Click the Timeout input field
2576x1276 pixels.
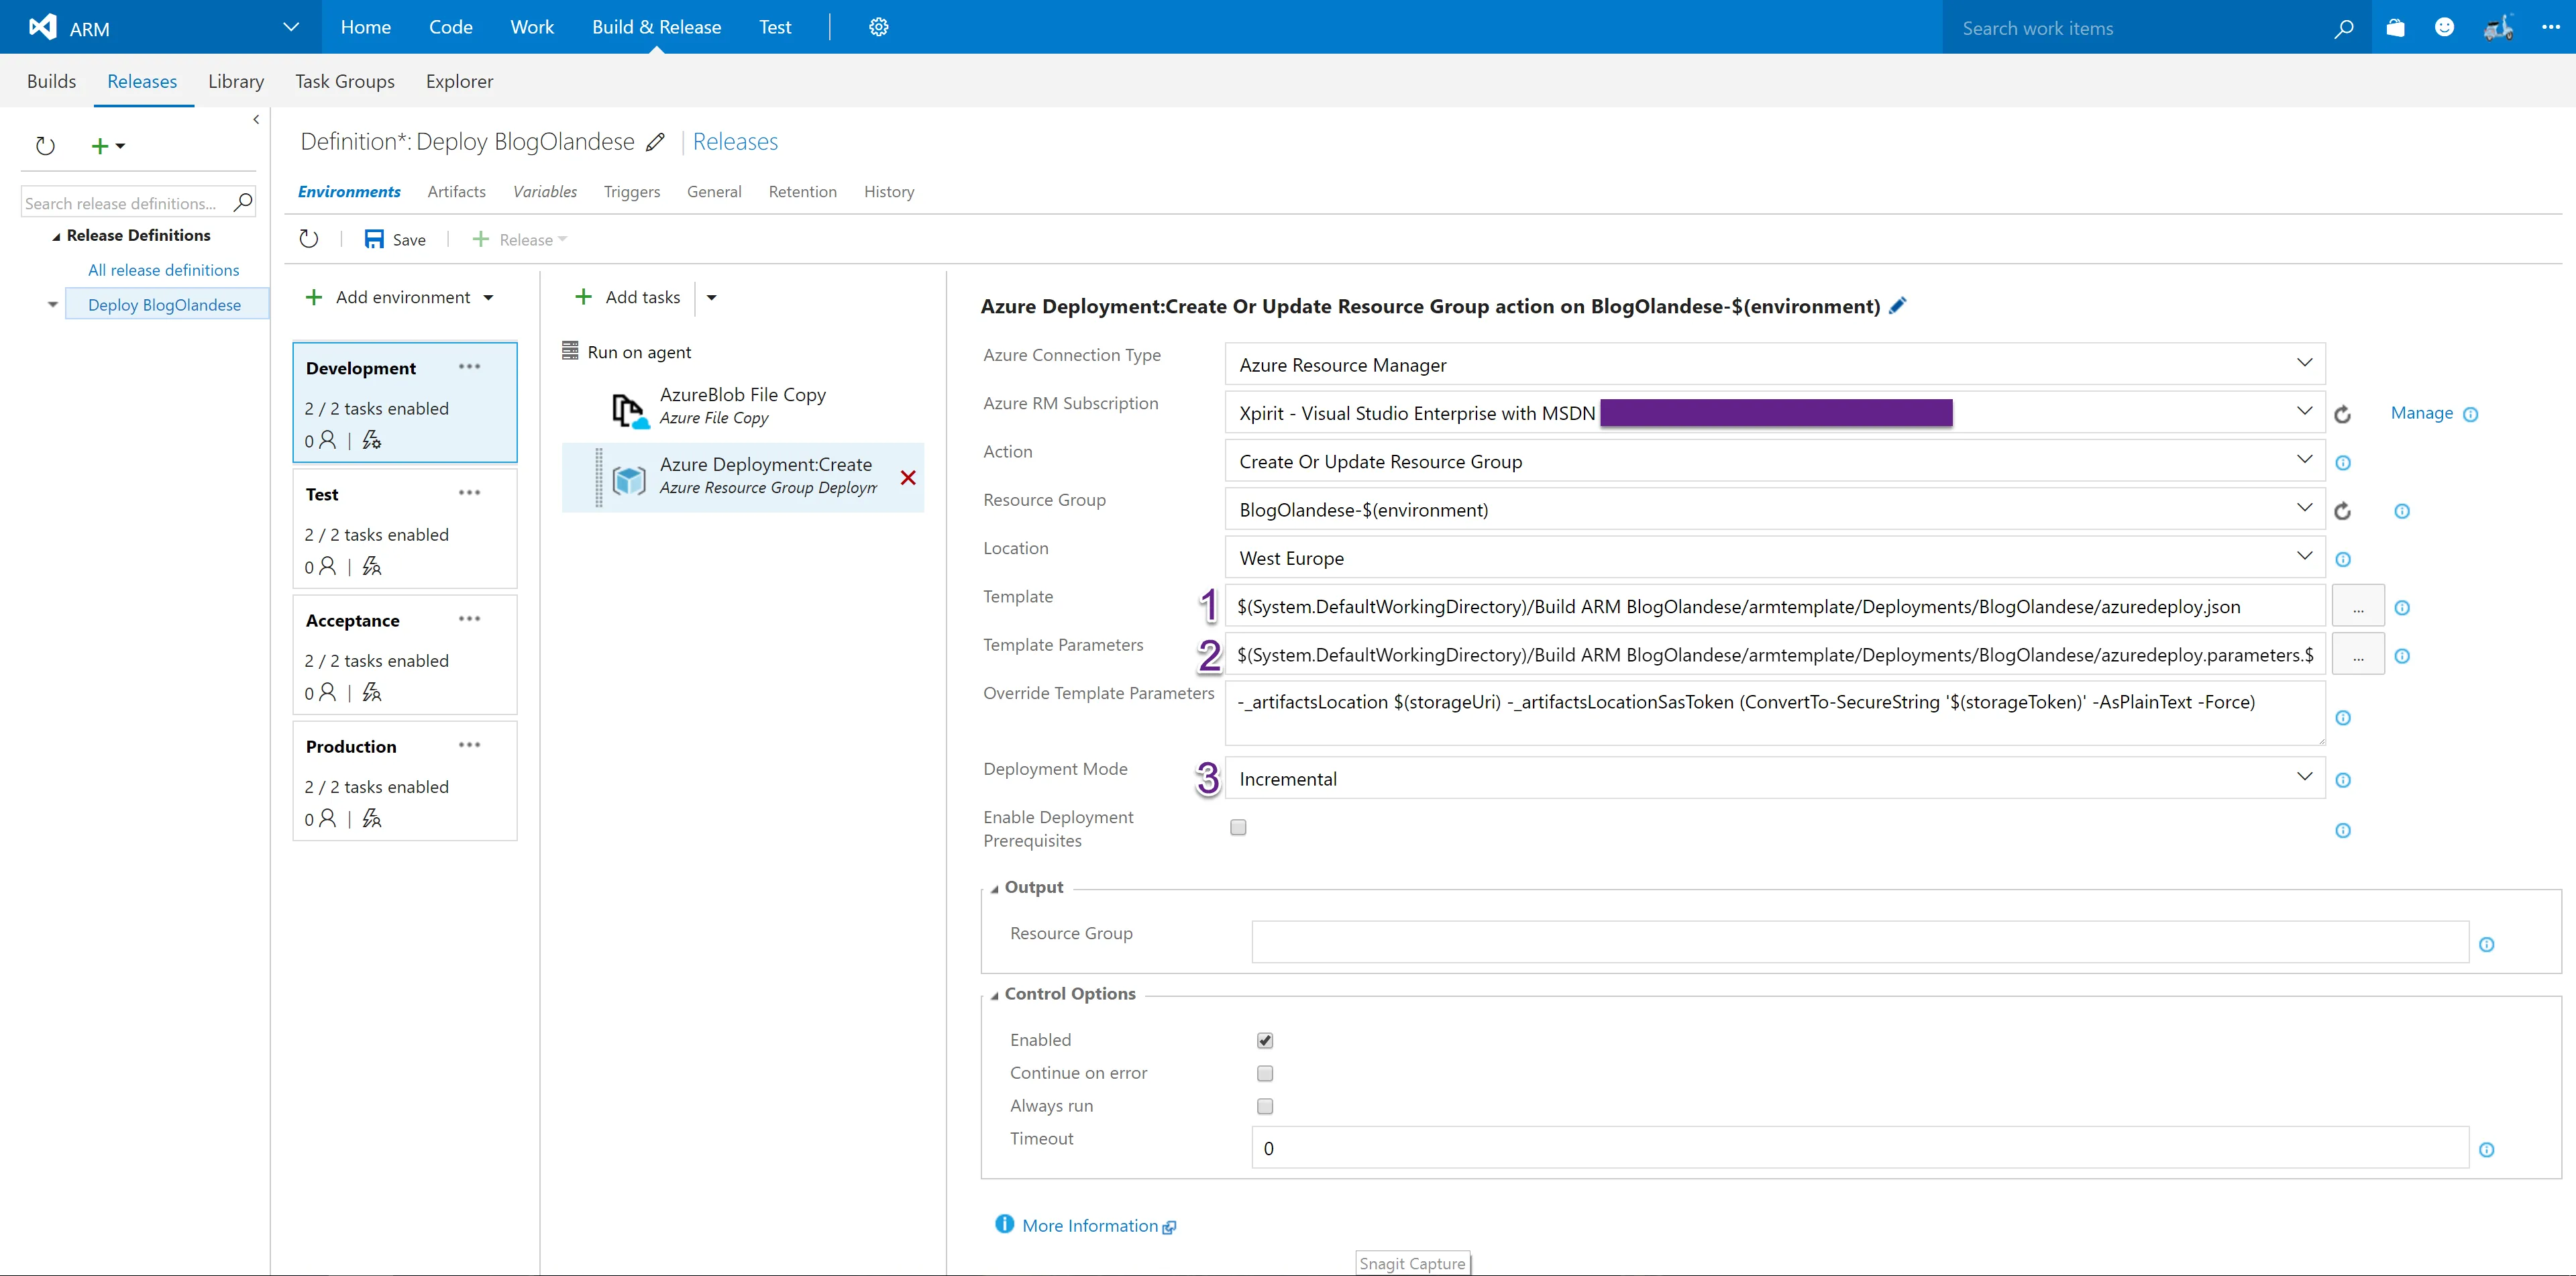tap(1860, 1147)
